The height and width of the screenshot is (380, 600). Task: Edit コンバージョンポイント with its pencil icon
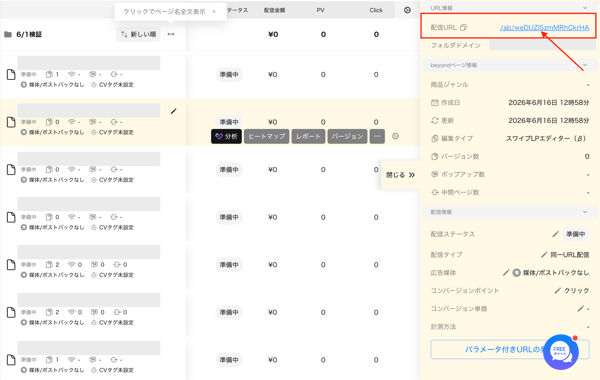coord(558,290)
